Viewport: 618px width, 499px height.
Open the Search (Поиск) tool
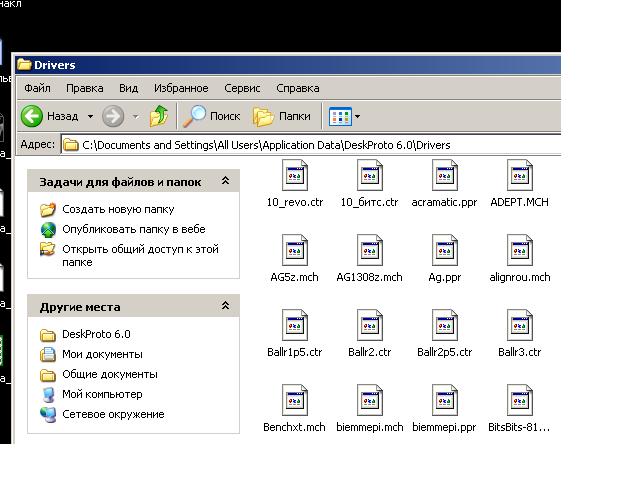212,116
